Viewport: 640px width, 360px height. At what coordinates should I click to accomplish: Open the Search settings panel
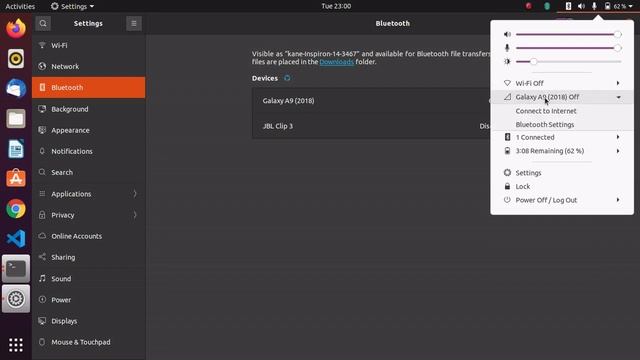[89, 172]
